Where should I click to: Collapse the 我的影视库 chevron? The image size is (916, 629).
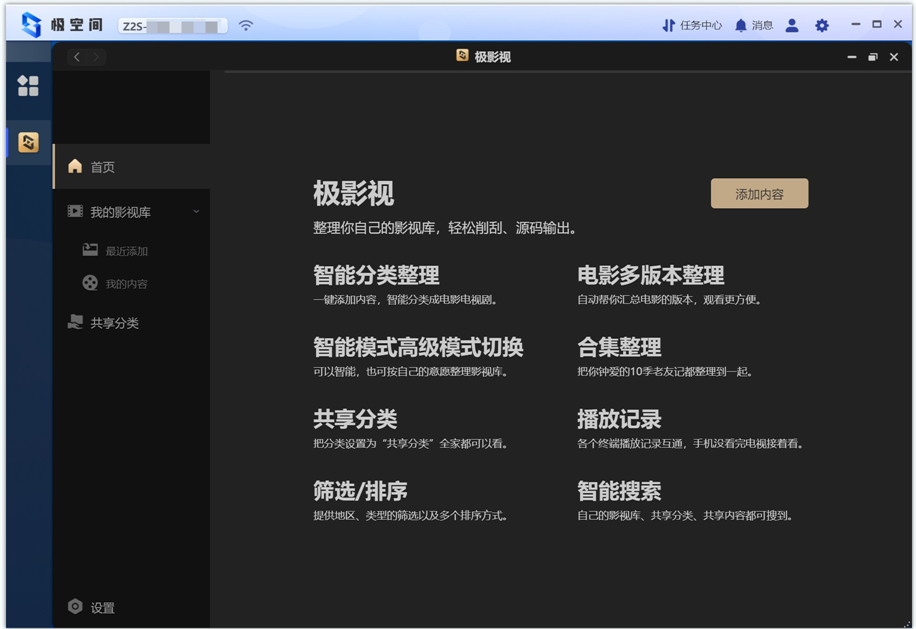tap(196, 211)
